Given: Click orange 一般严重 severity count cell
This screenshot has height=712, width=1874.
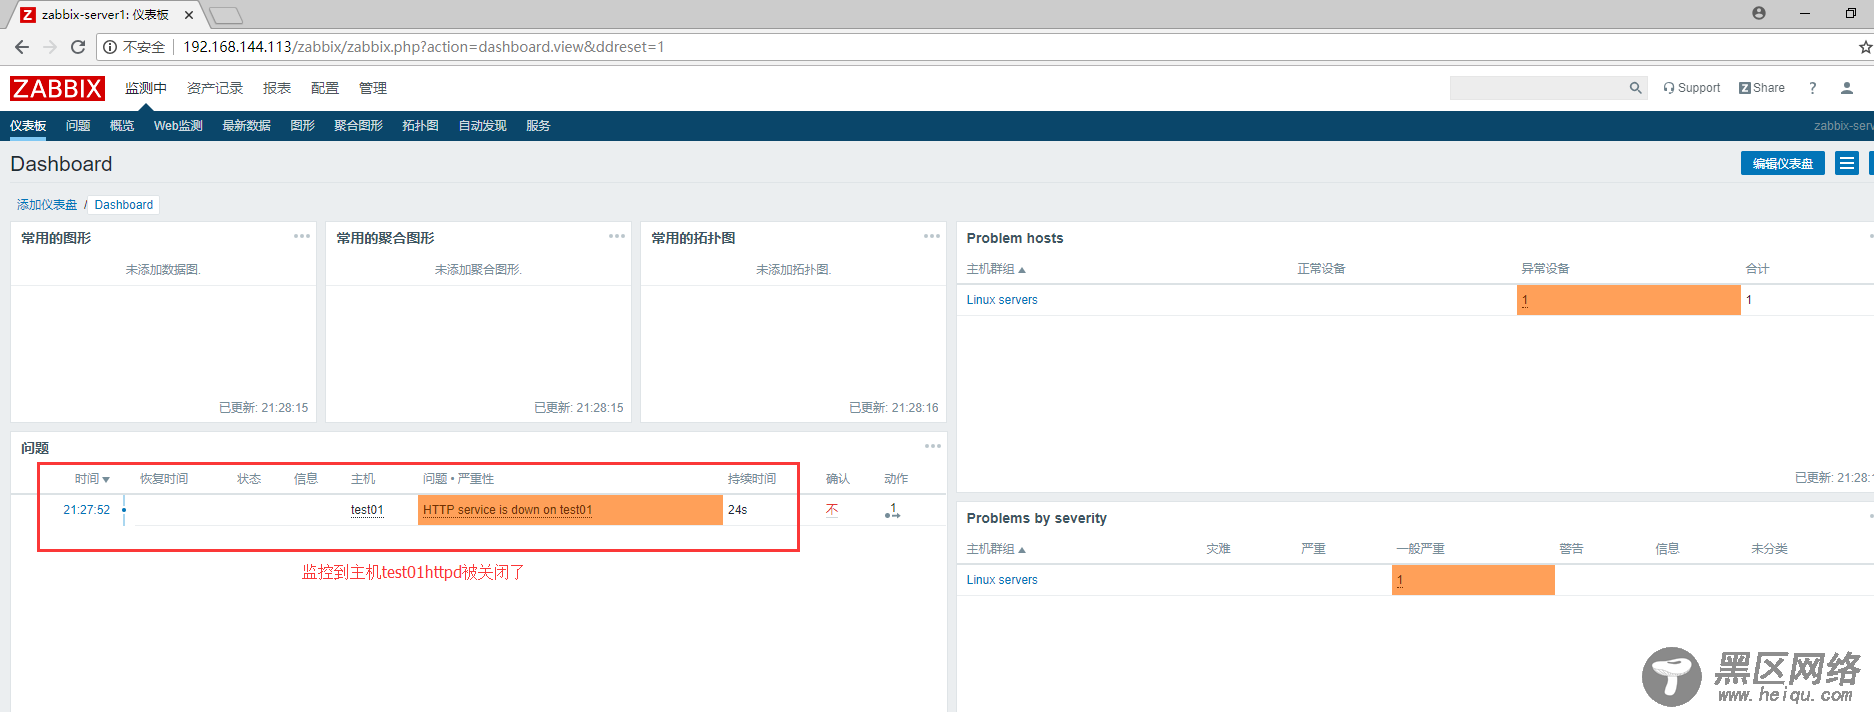Looking at the screenshot, I should click(x=1473, y=580).
